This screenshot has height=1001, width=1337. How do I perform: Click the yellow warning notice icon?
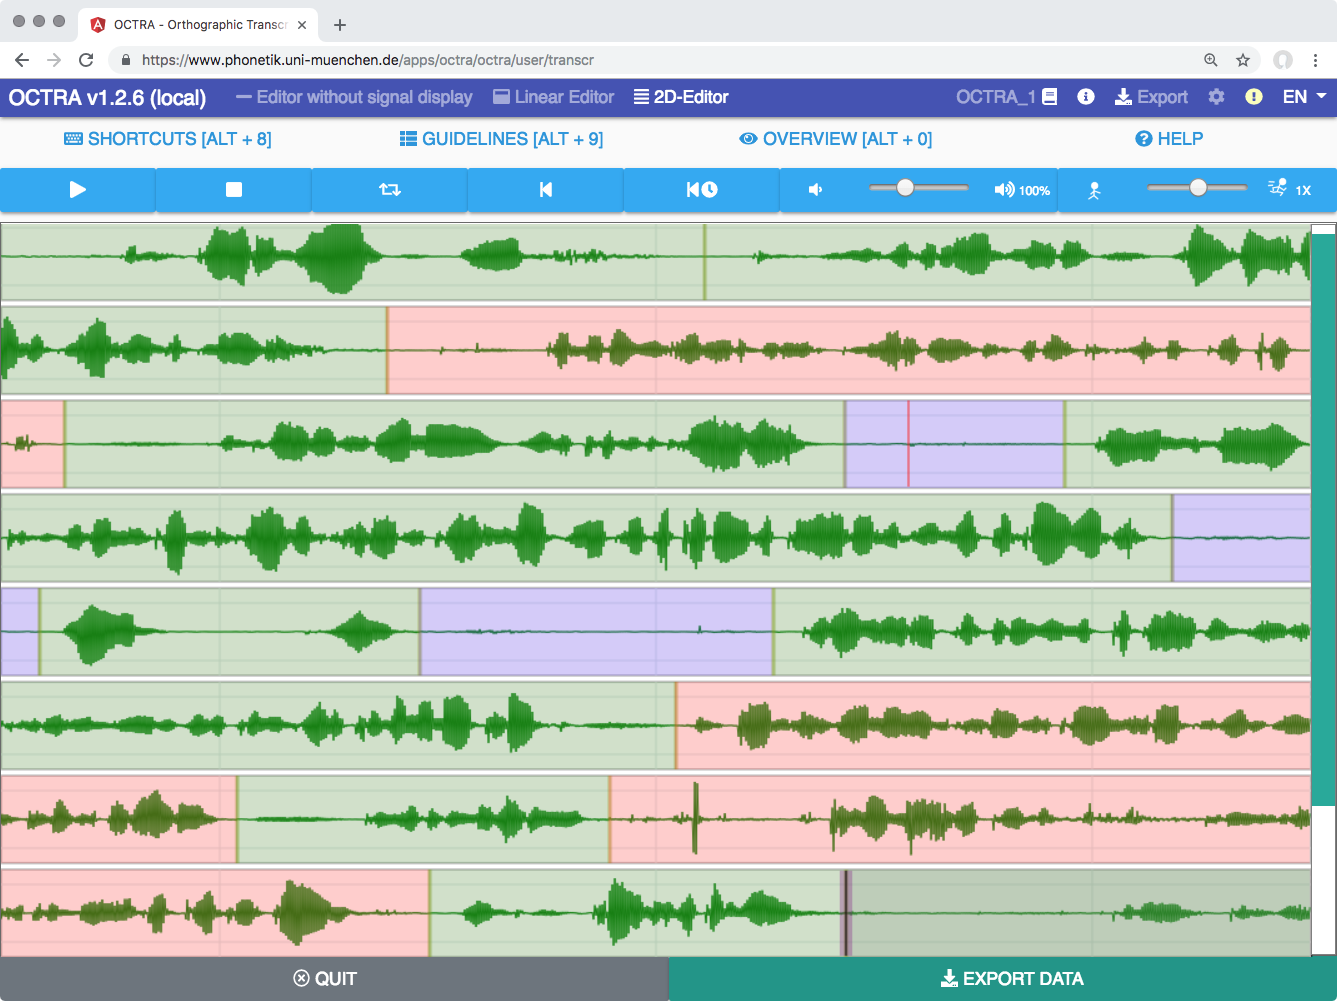tap(1253, 97)
